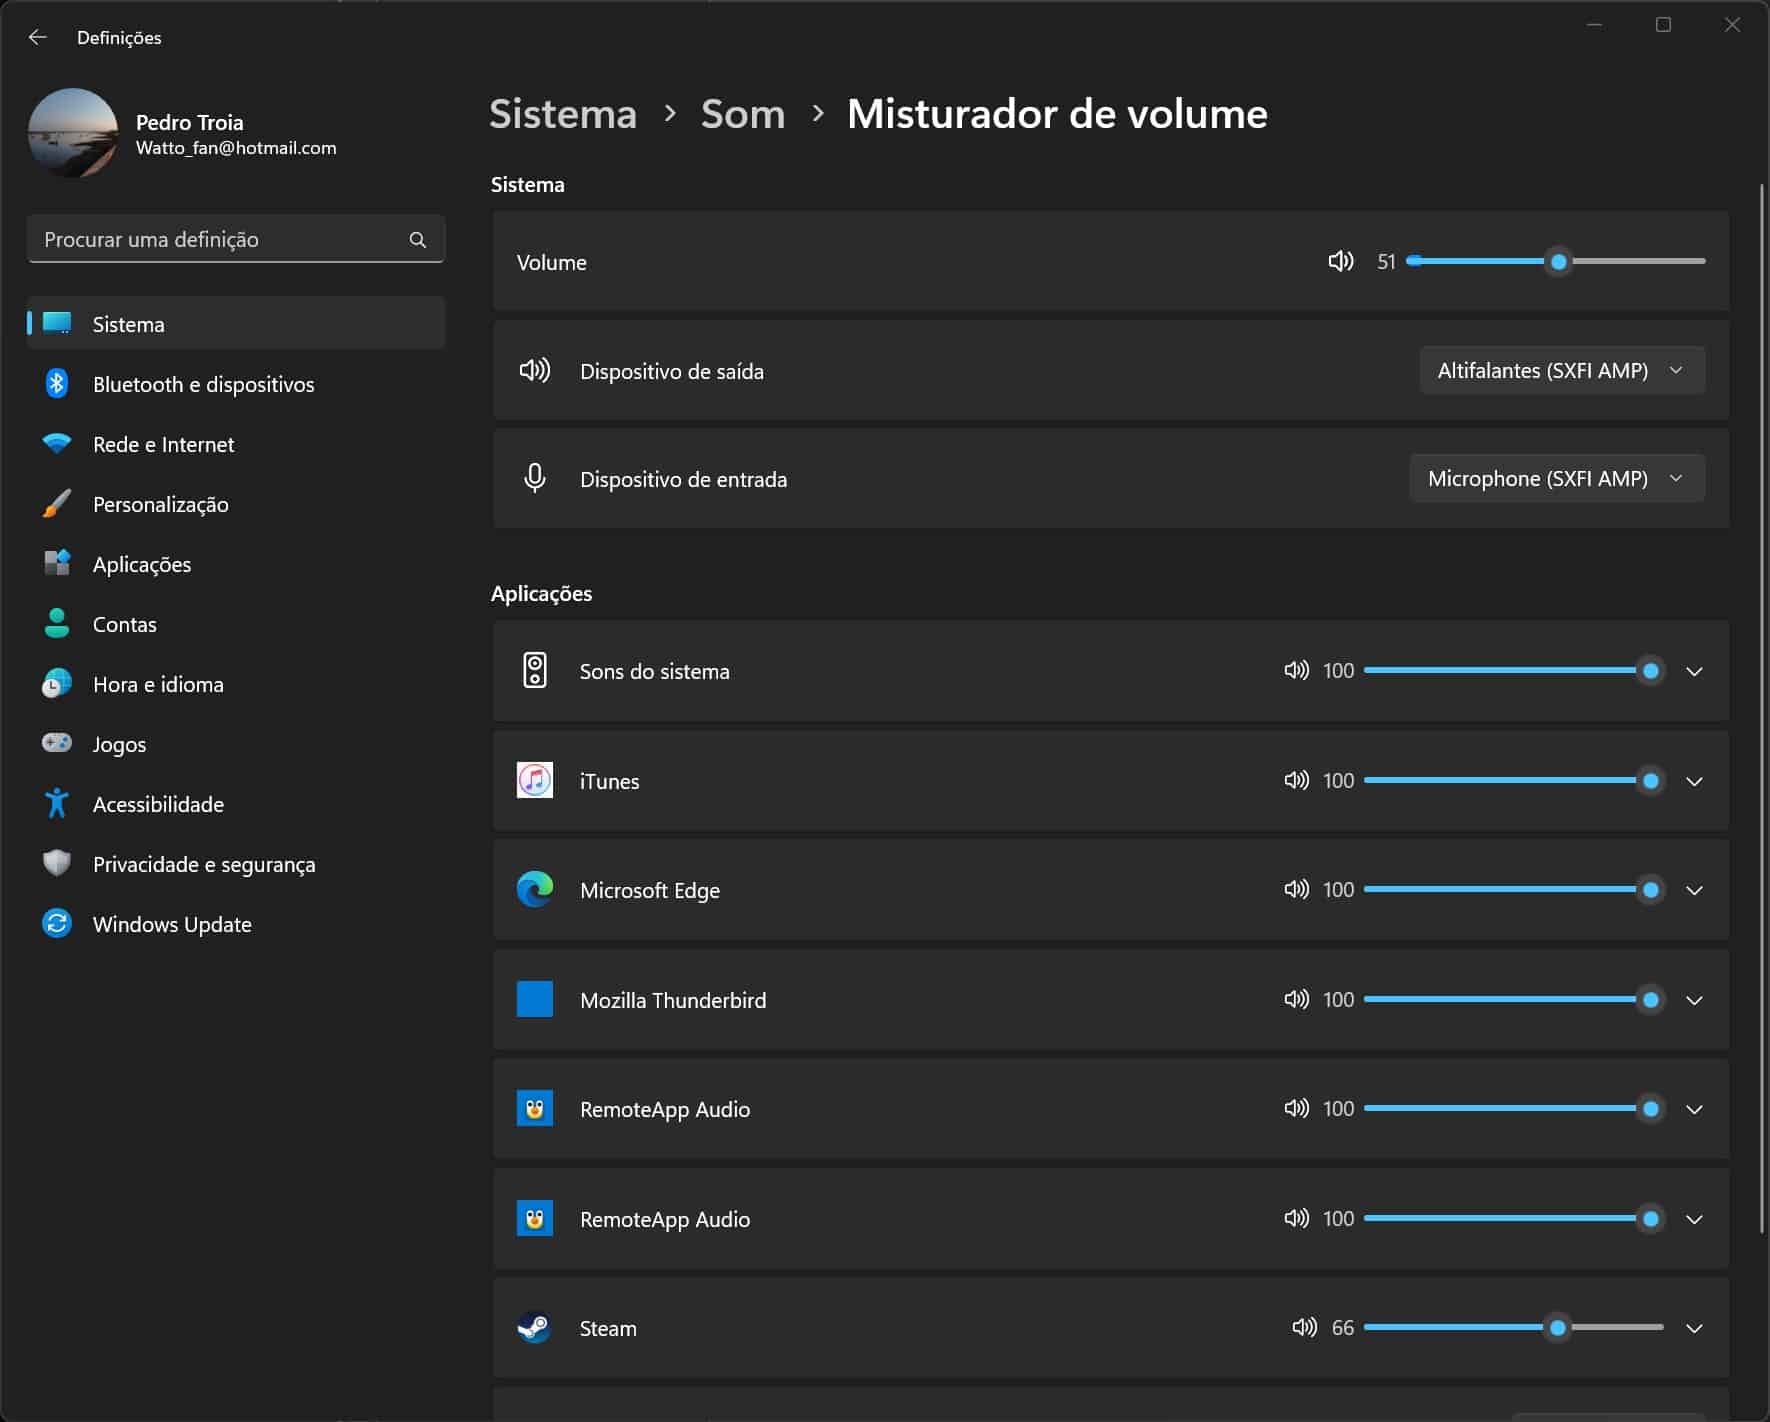Open the Altifalantes (SXFI AMP) output dropdown
Viewport: 1770px width, 1422px height.
(1561, 371)
